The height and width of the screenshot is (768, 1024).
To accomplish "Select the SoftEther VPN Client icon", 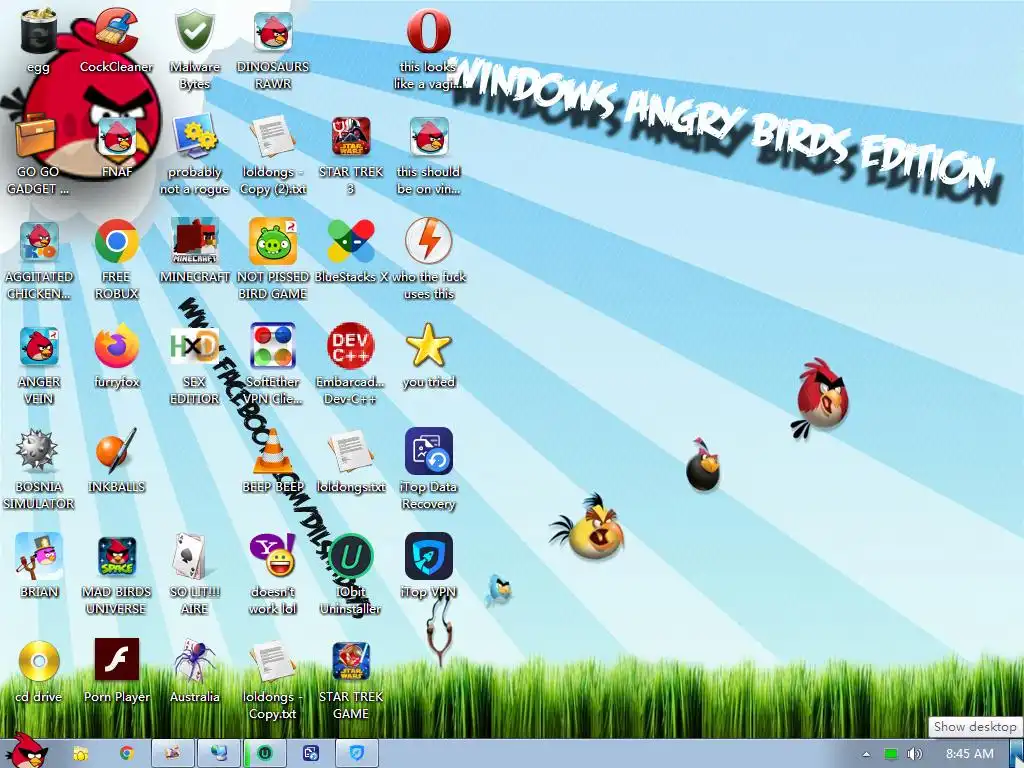I will (273, 345).
